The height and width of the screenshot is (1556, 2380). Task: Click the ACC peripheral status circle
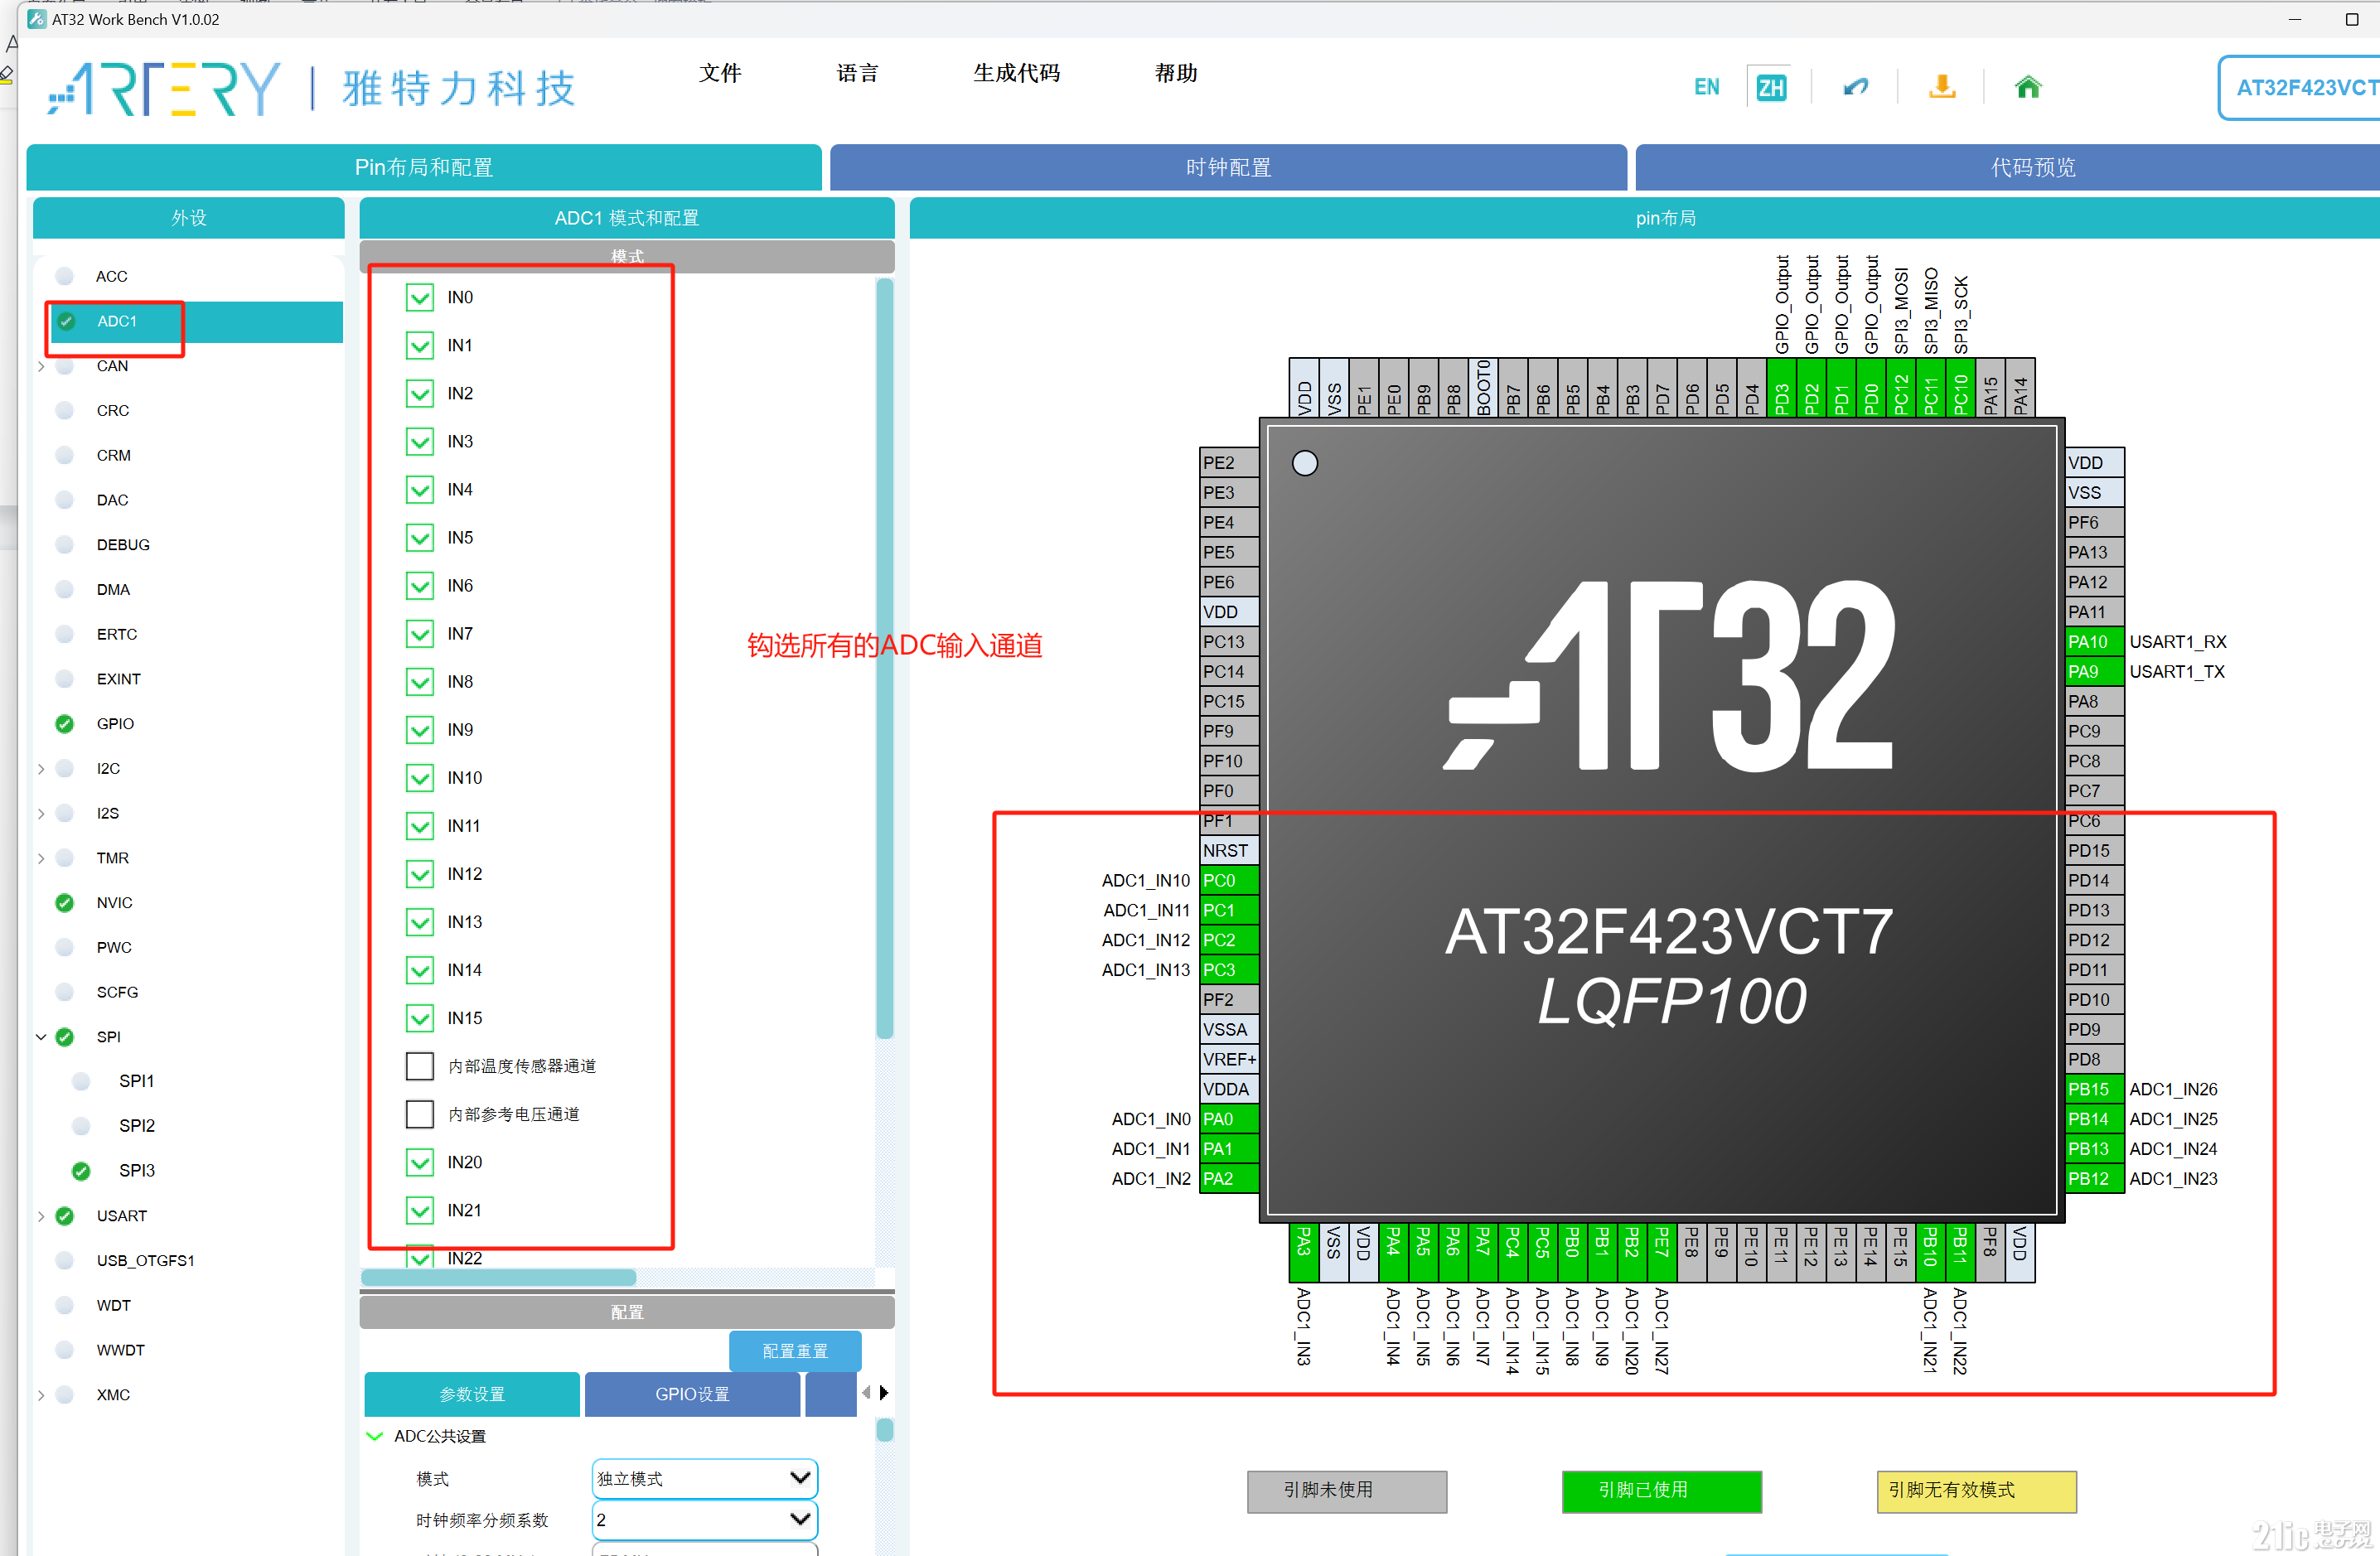65,276
